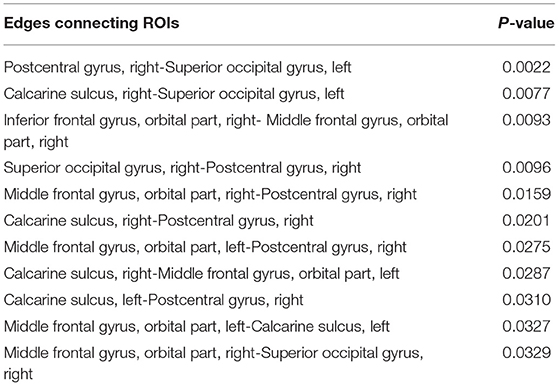Click the Middle frontal gyrus, left-Postcentral gyrus row
This screenshot has height=386, width=559.
coord(280,247)
